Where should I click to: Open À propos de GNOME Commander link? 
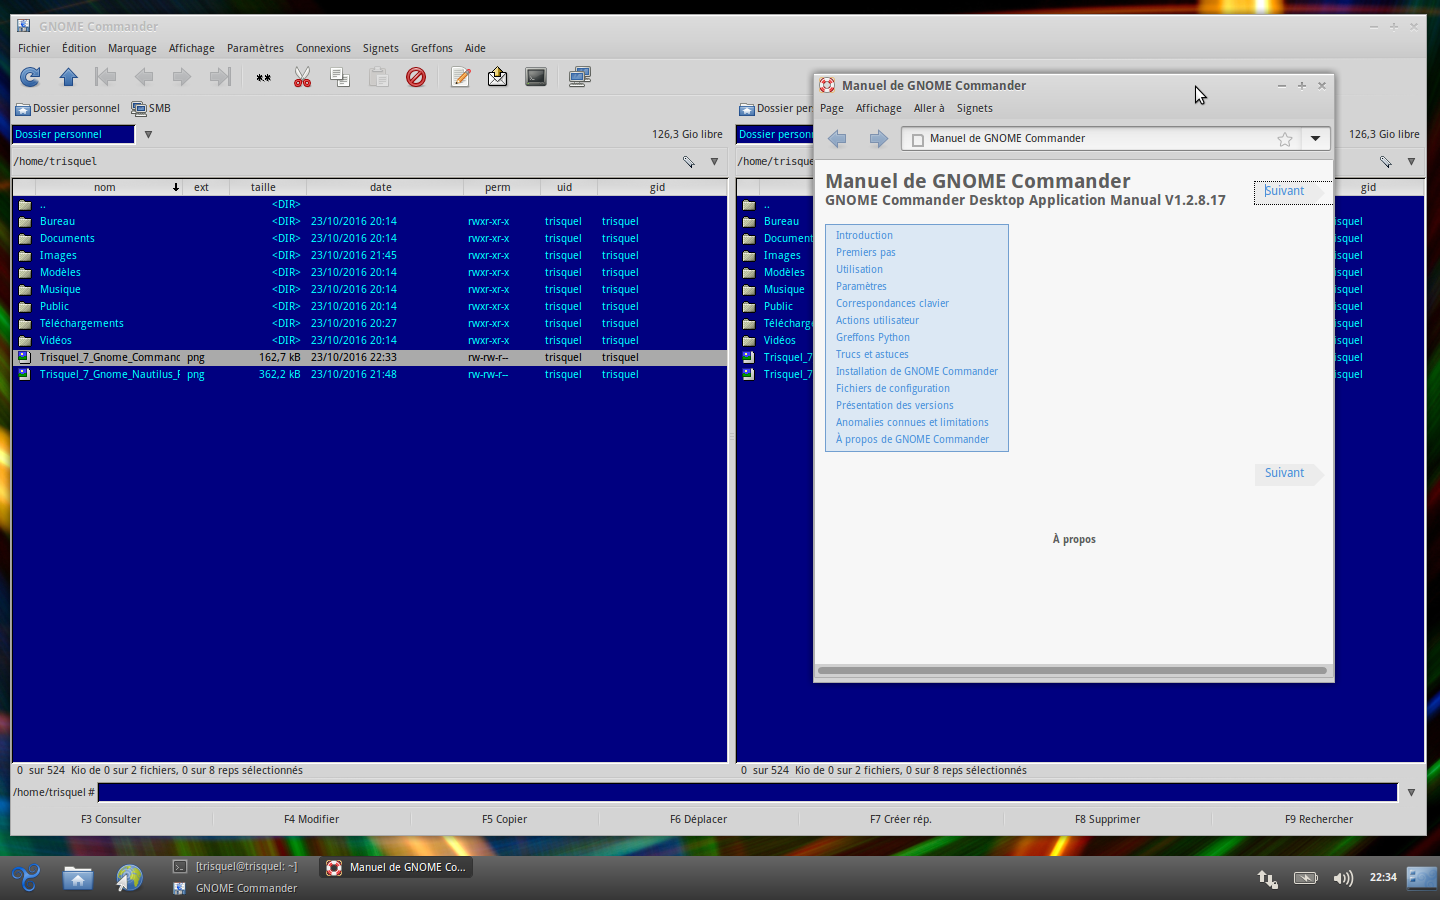912,440
